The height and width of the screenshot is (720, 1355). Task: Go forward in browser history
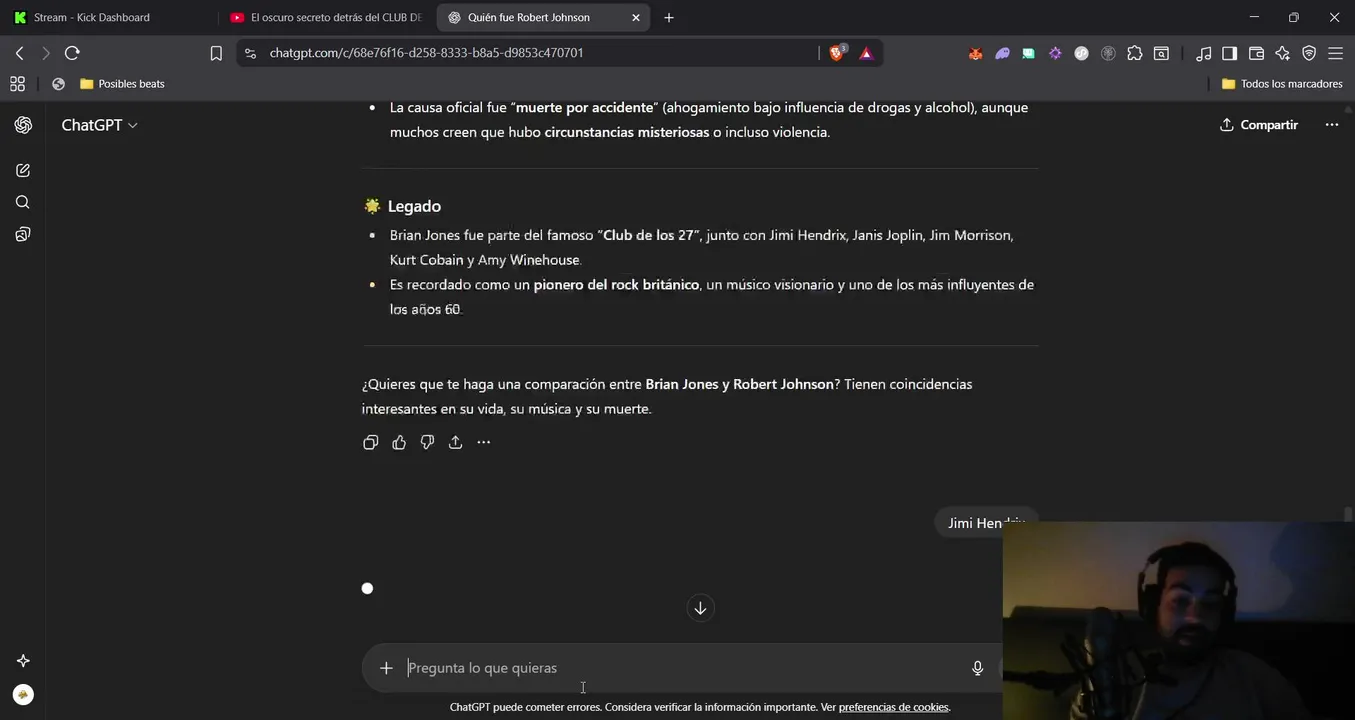click(45, 53)
